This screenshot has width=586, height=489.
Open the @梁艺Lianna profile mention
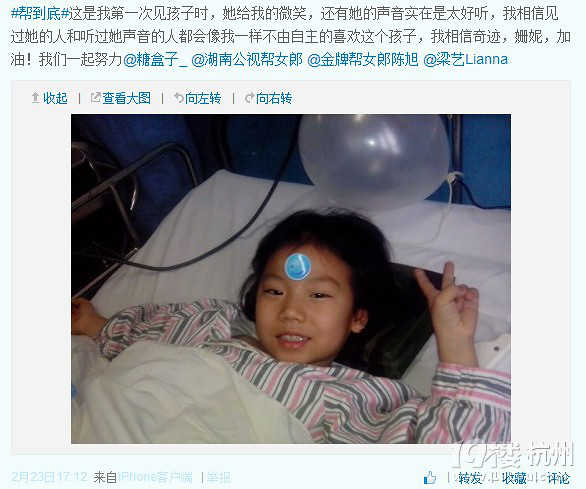pos(465,59)
